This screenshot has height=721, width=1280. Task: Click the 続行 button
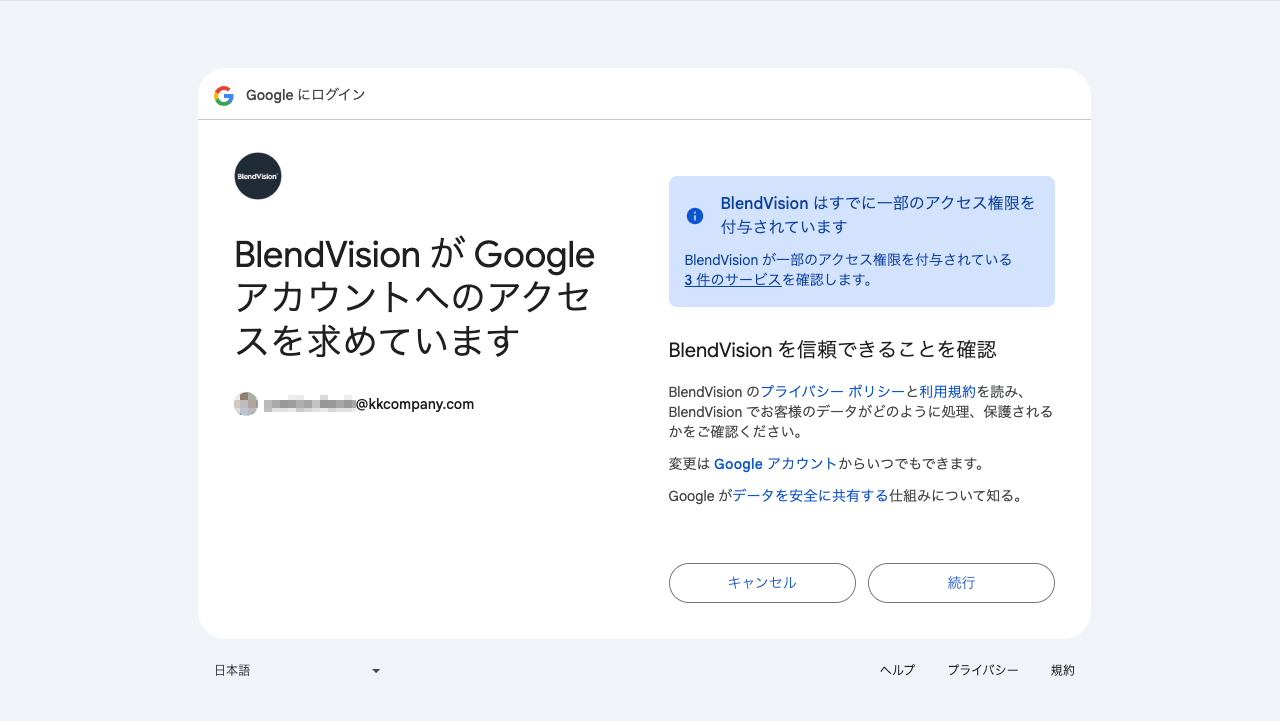961,583
